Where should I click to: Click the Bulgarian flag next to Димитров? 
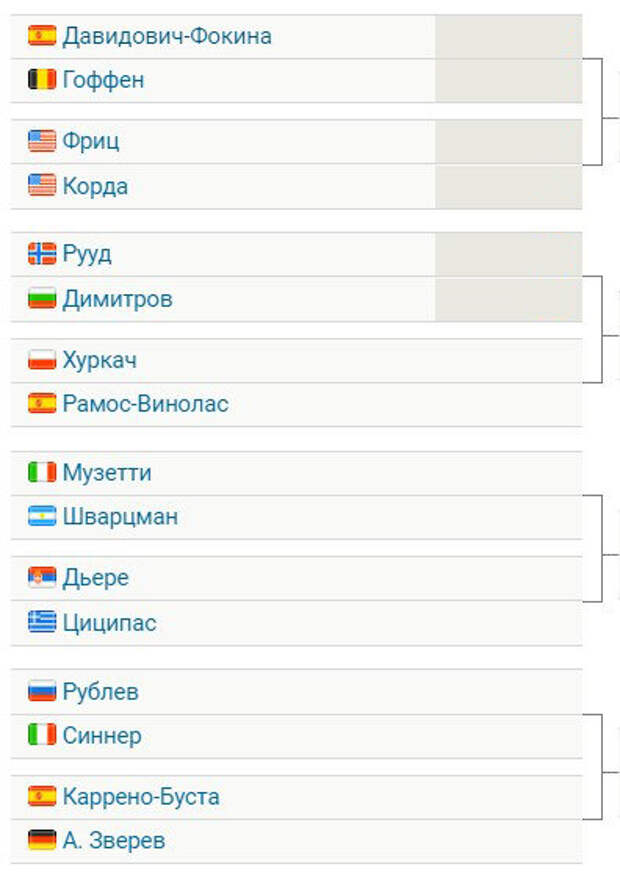(x=42, y=298)
